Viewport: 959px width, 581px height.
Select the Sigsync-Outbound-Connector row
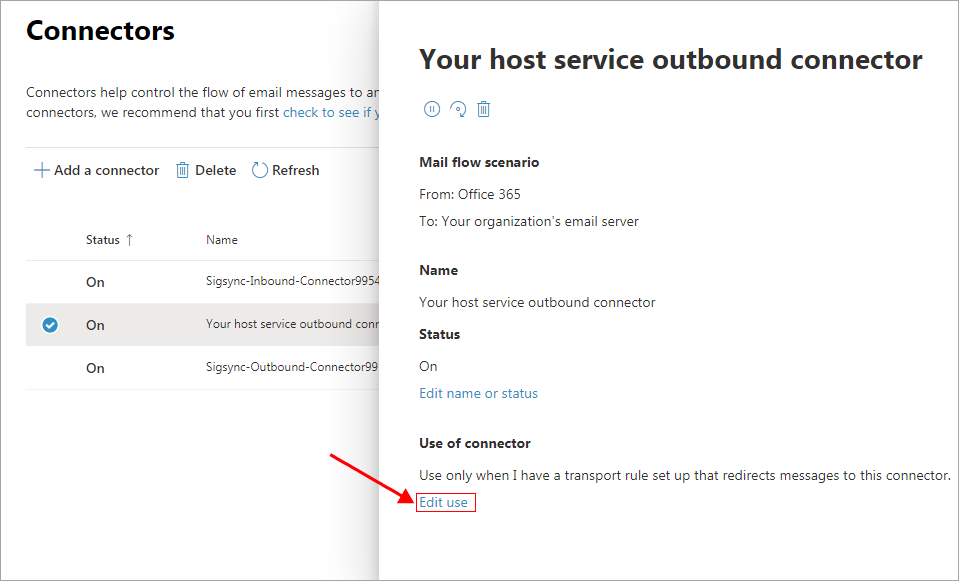click(292, 368)
